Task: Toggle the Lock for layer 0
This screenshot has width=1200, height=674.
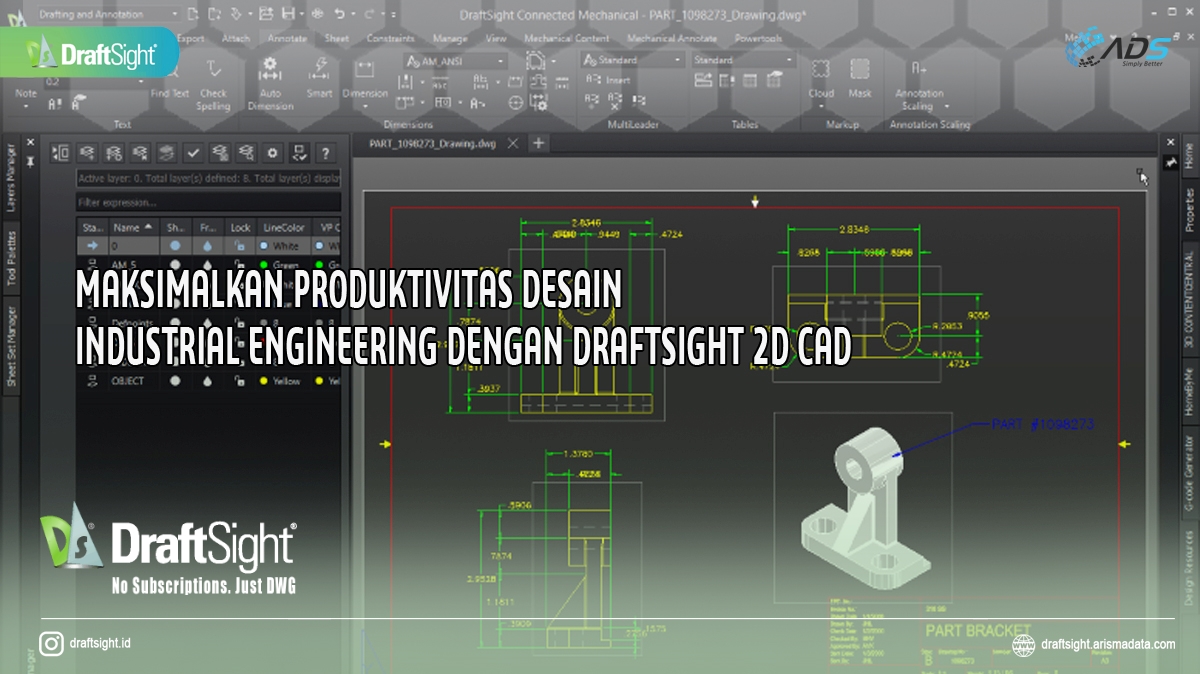Action: click(240, 245)
